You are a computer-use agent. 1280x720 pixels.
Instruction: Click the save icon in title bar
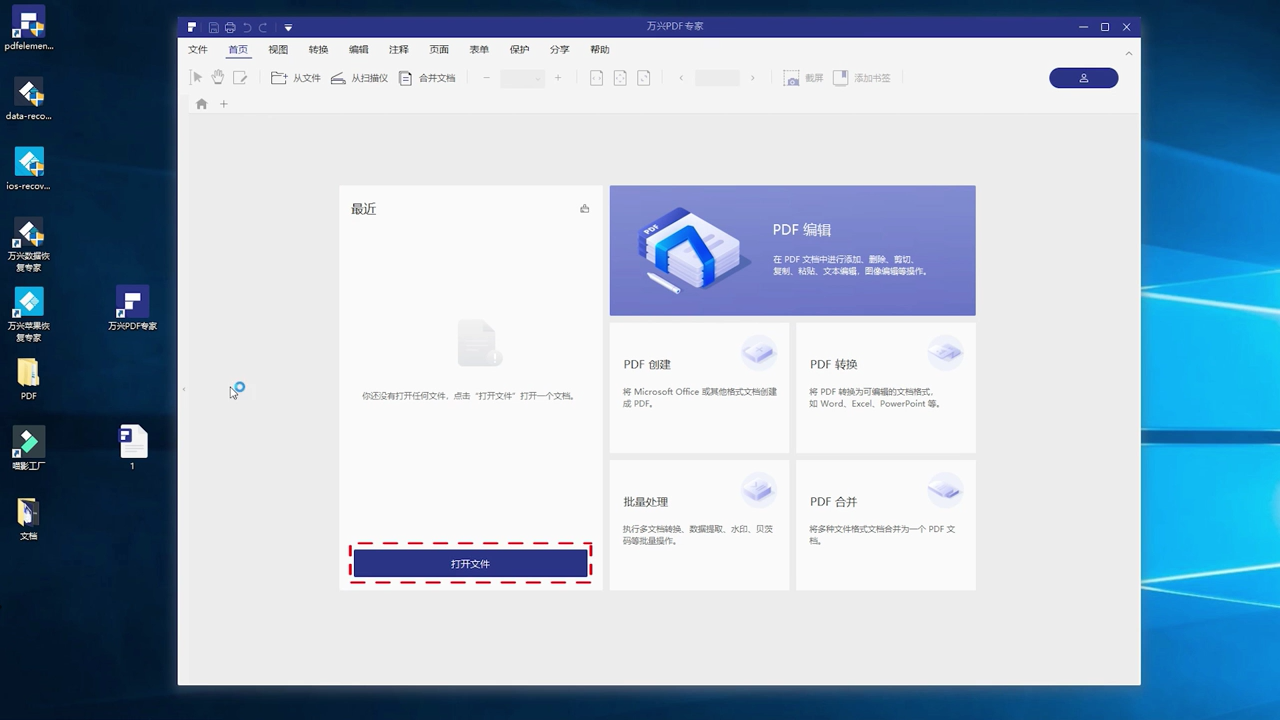(x=214, y=27)
